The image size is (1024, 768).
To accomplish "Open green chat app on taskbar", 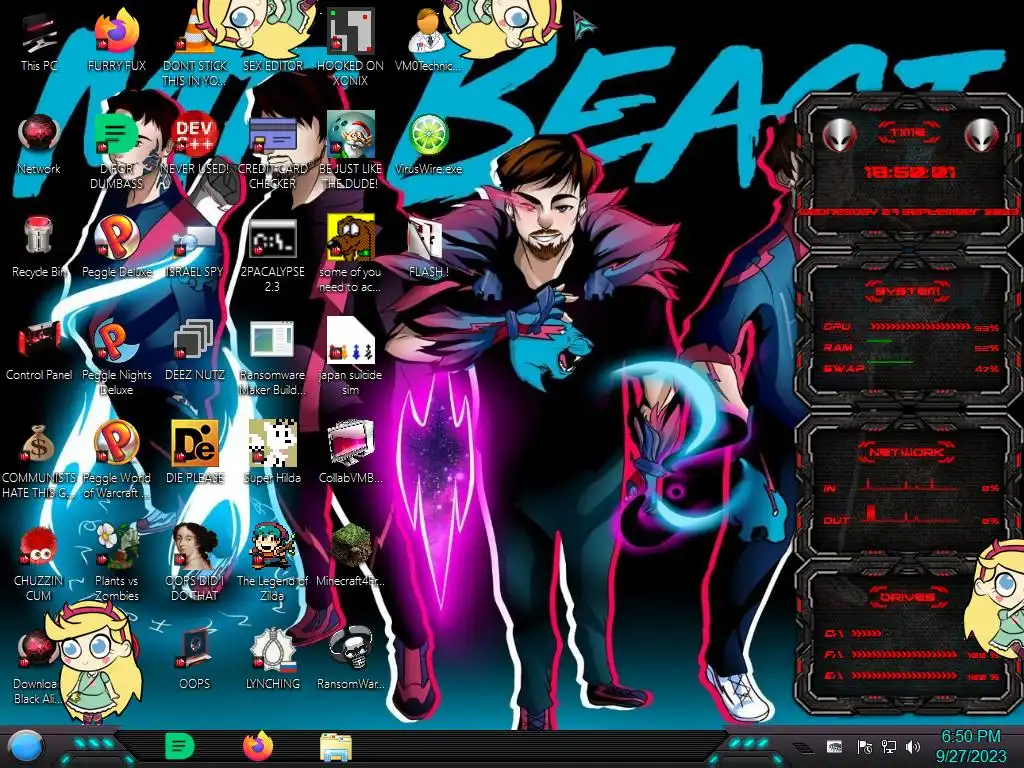I will coord(180,746).
